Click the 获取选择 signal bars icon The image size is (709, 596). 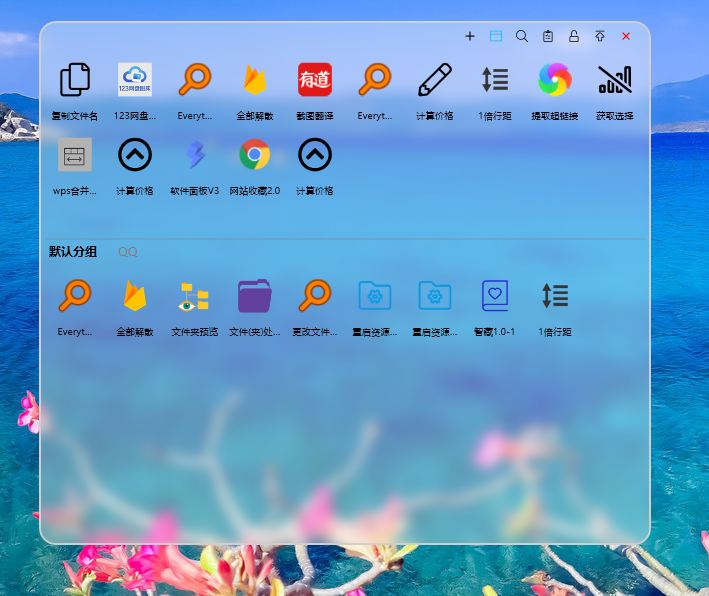pos(614,80)
